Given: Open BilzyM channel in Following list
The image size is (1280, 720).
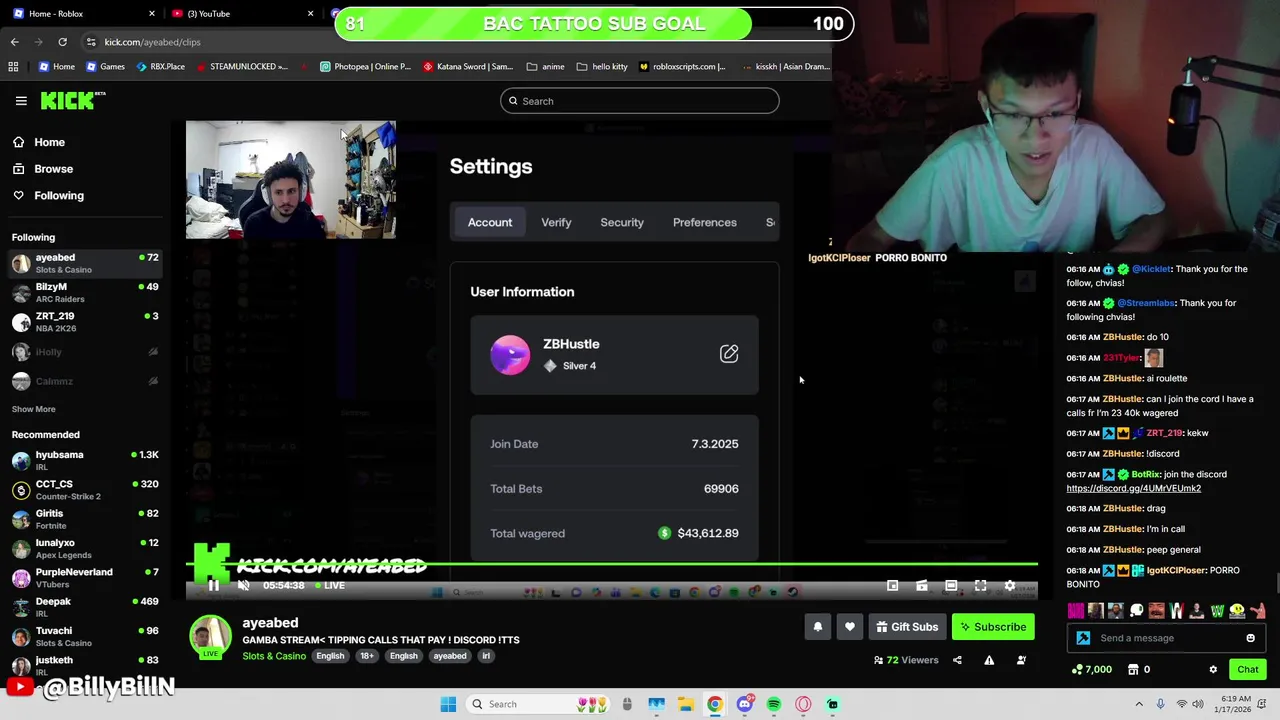Looking at the screenshot, I should [86, 292].
